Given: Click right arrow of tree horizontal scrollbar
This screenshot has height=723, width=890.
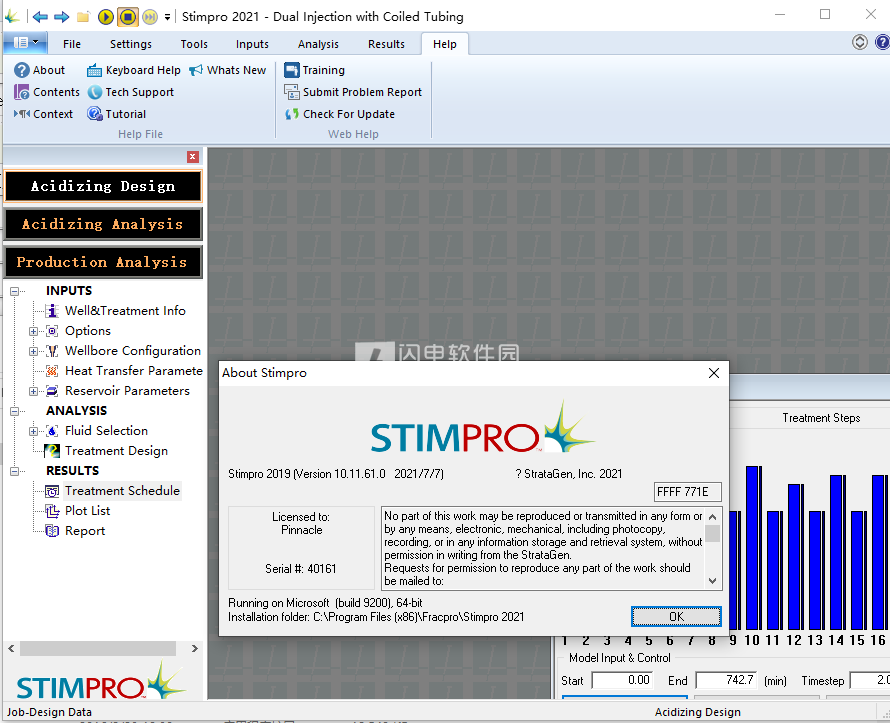Looking at the screenshot, I should click(195, 648).
